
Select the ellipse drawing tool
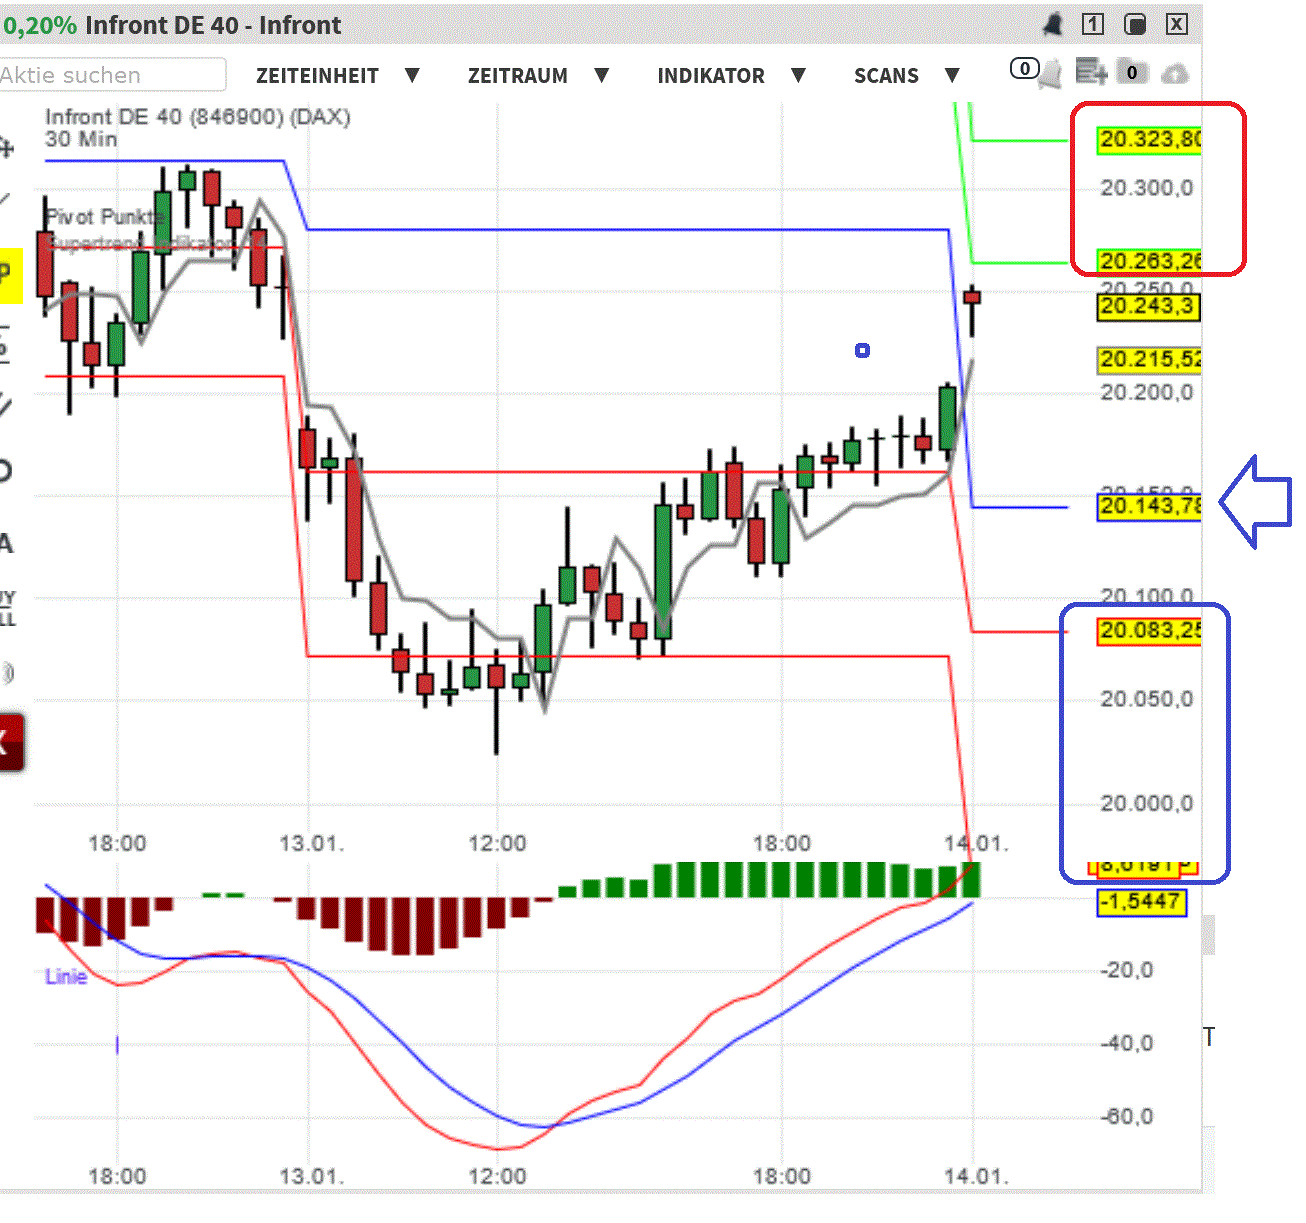8,466
